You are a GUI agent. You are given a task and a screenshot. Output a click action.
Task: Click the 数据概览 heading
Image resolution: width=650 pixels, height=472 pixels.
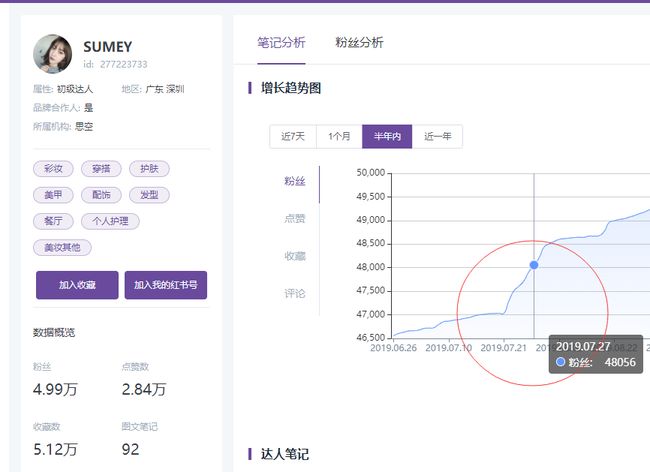click(54, 333)
